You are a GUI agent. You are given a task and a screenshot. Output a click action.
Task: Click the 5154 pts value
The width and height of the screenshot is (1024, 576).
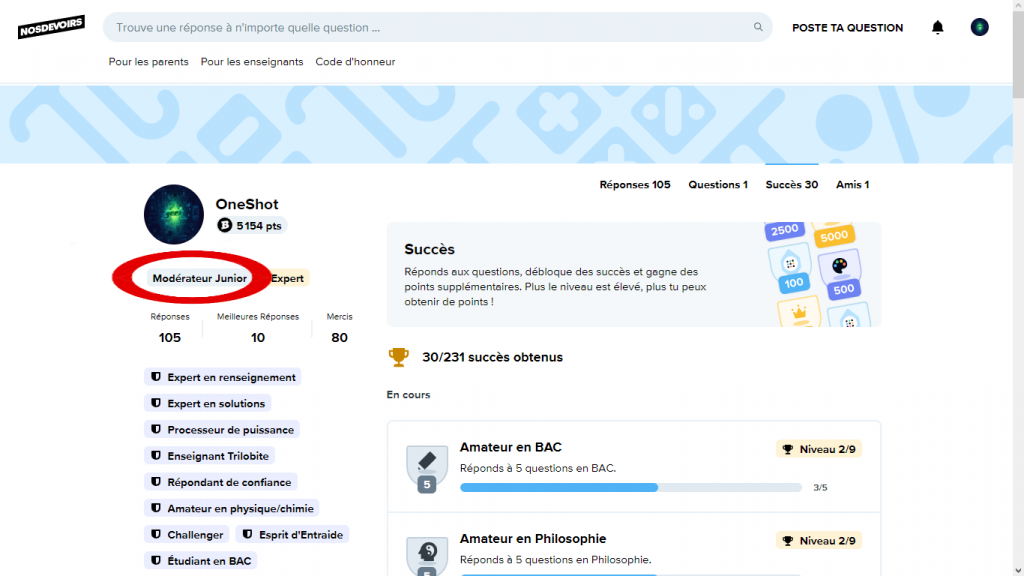259,226
